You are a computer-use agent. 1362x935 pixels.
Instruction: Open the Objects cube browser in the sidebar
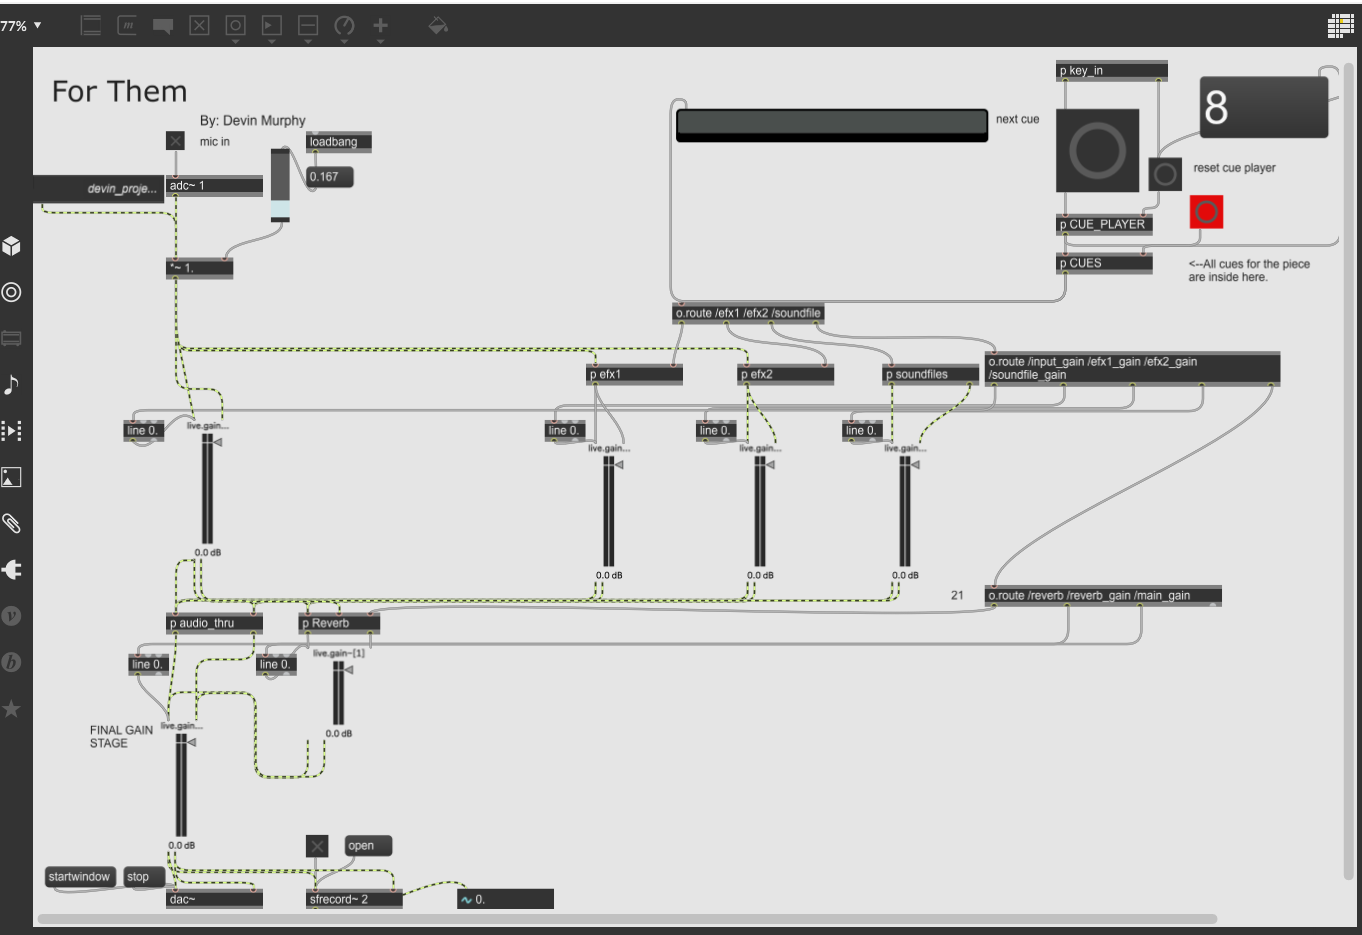[x=12, y=246]
